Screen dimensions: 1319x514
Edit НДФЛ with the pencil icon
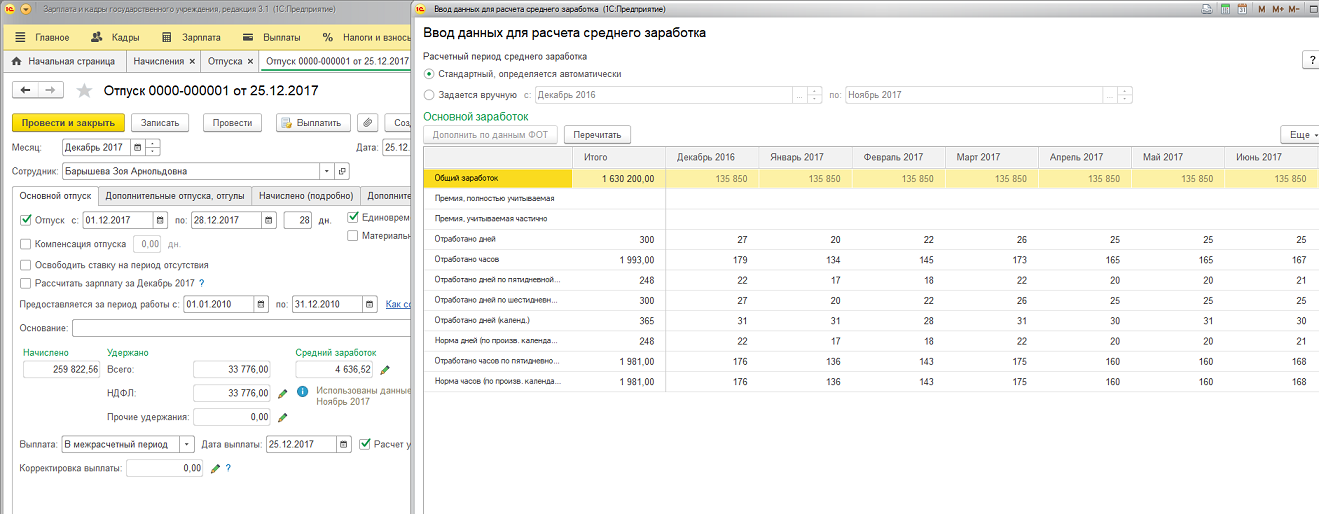pyautogui.click(x=283, y=394)
